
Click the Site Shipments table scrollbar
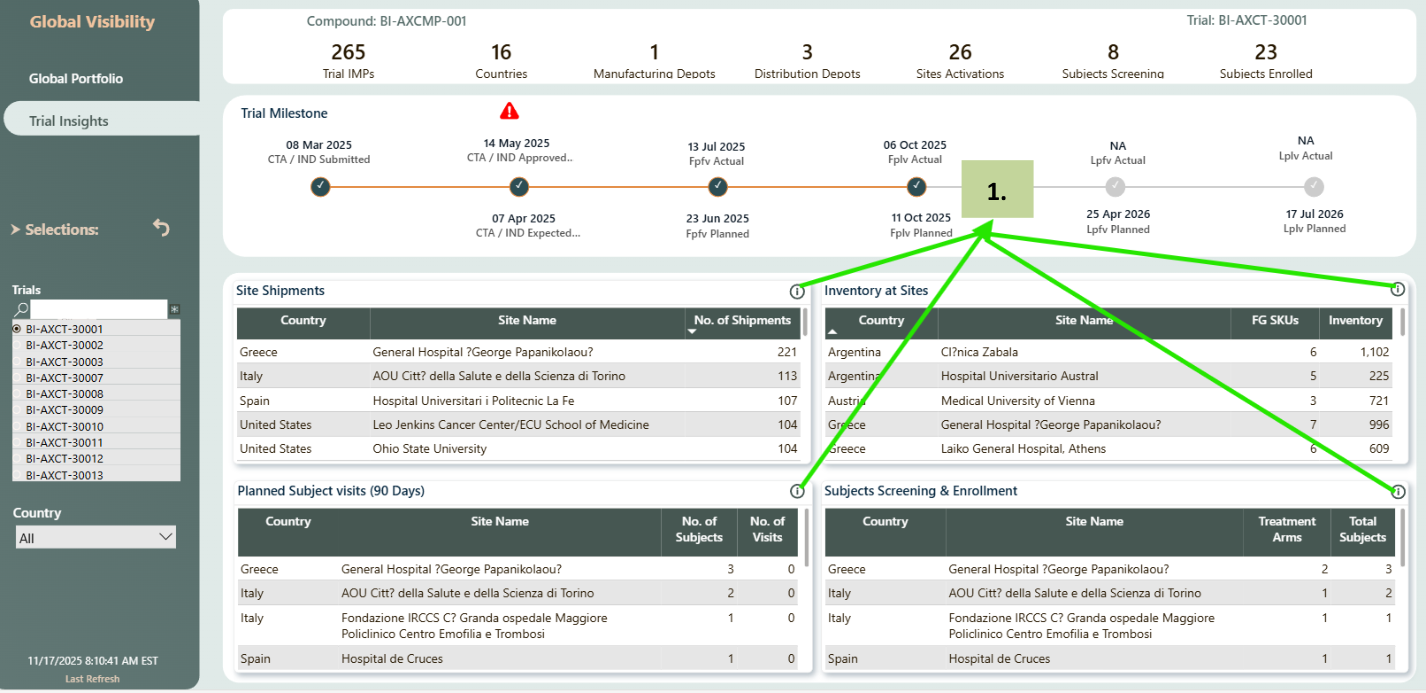pos(805,322)
